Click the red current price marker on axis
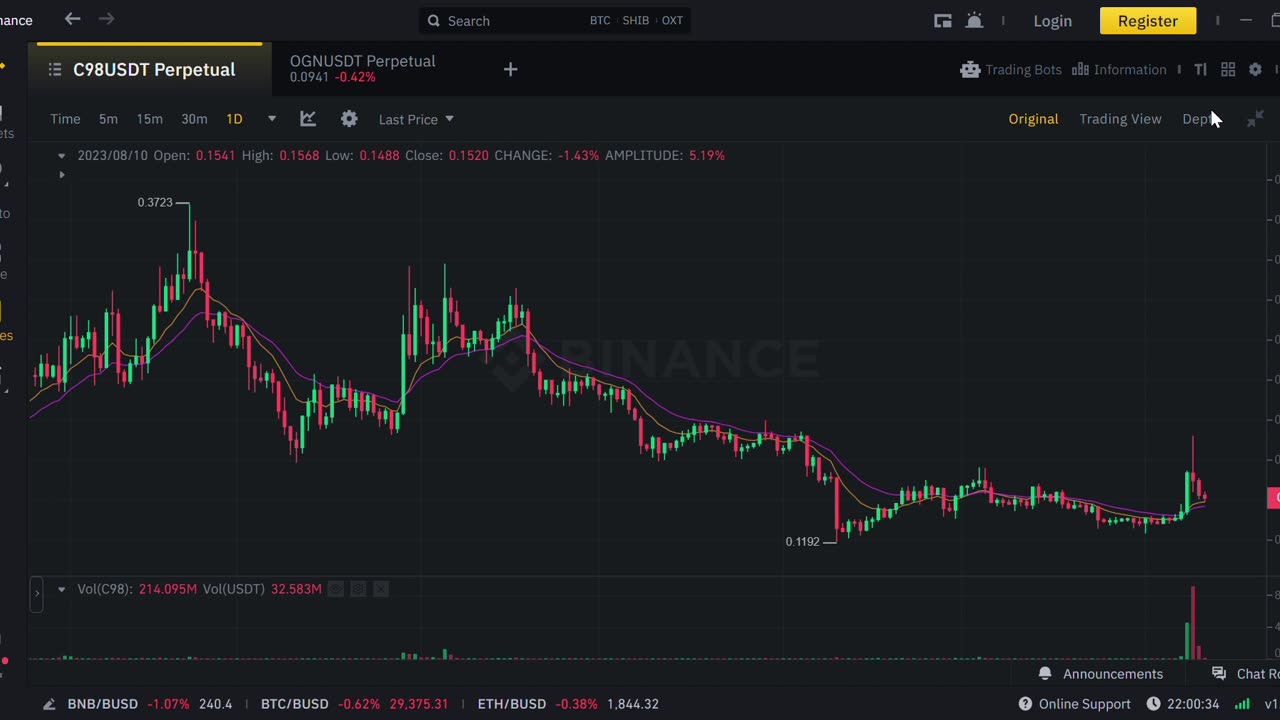Image resolution: width=1280 pixels, height=720 pixels. pyautogui.click(x=1274, y=497)
